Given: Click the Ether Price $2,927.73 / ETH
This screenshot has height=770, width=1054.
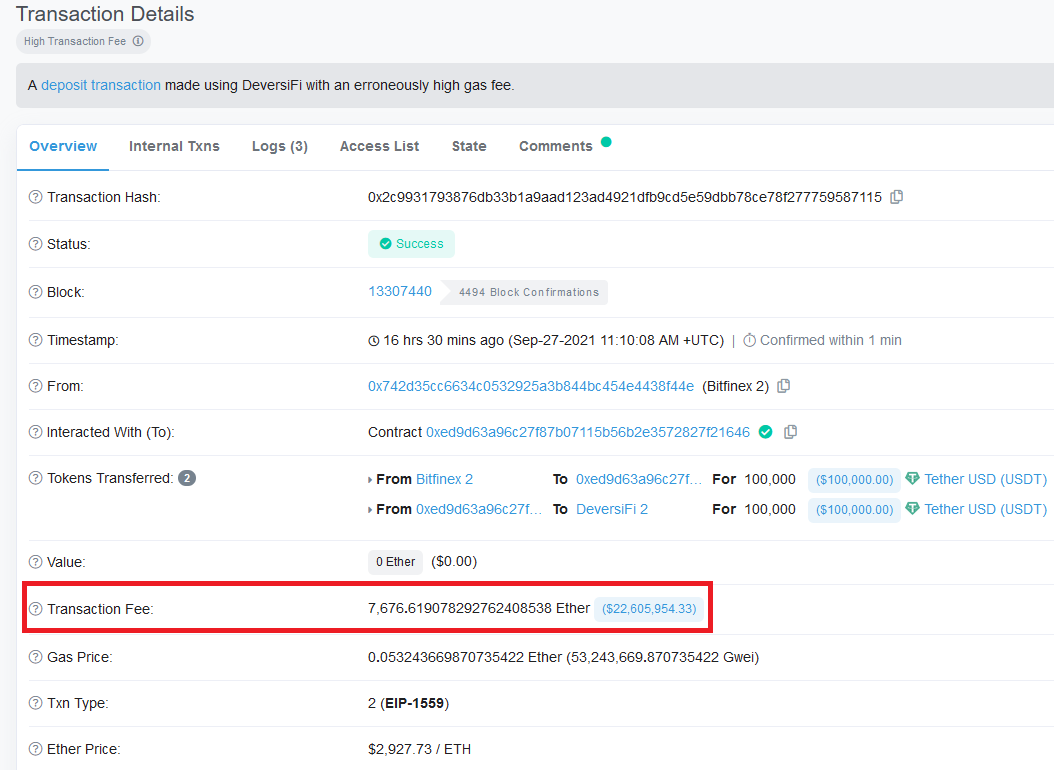Looking at the screenshot, I should tap(419, 748).
